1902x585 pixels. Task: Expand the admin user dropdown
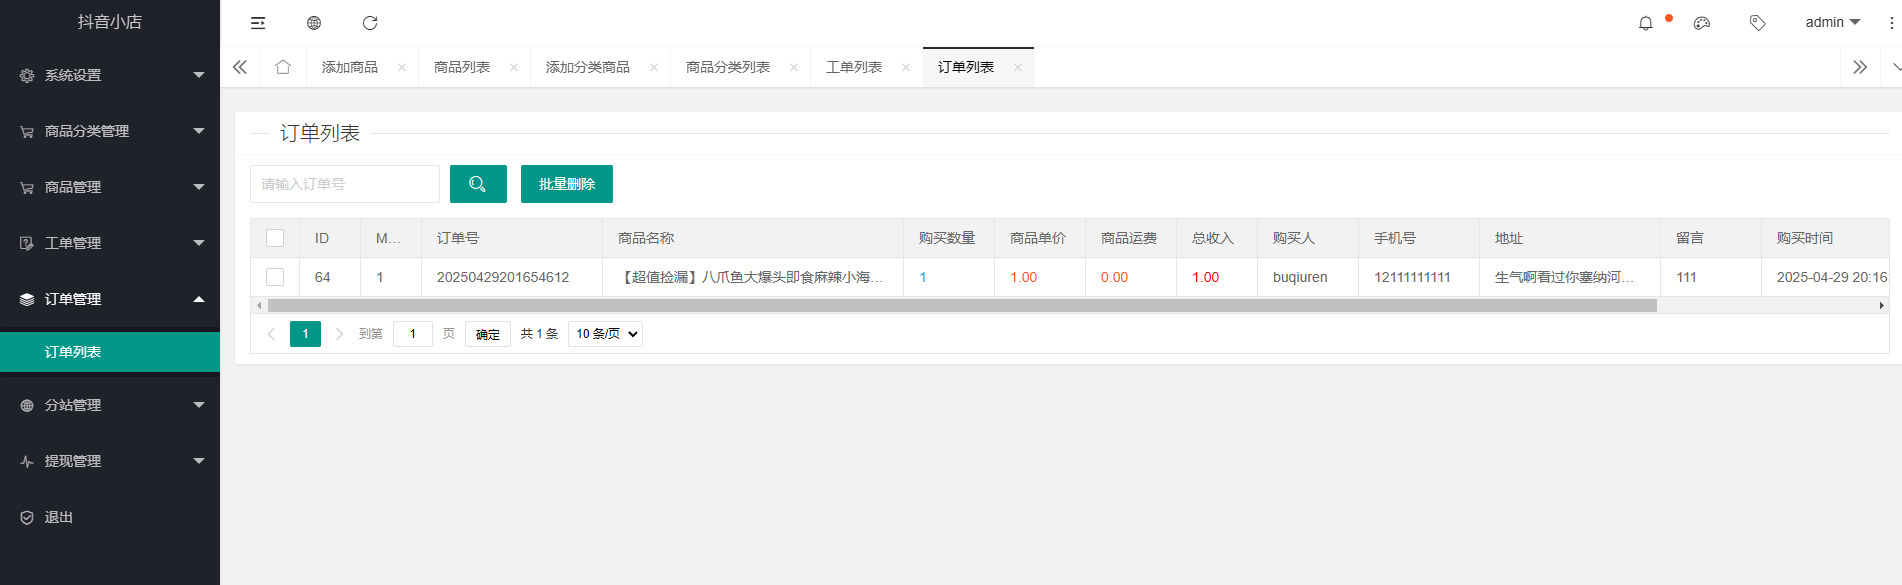pyautogui.click(x=1832, y=22)
